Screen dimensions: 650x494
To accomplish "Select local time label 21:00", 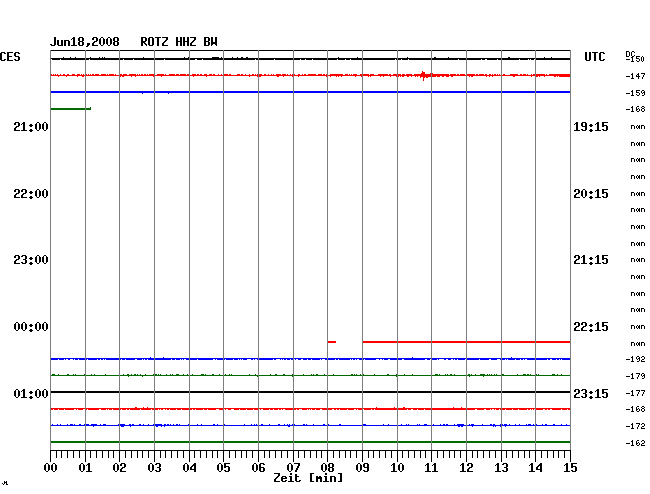I will (31, 127).
